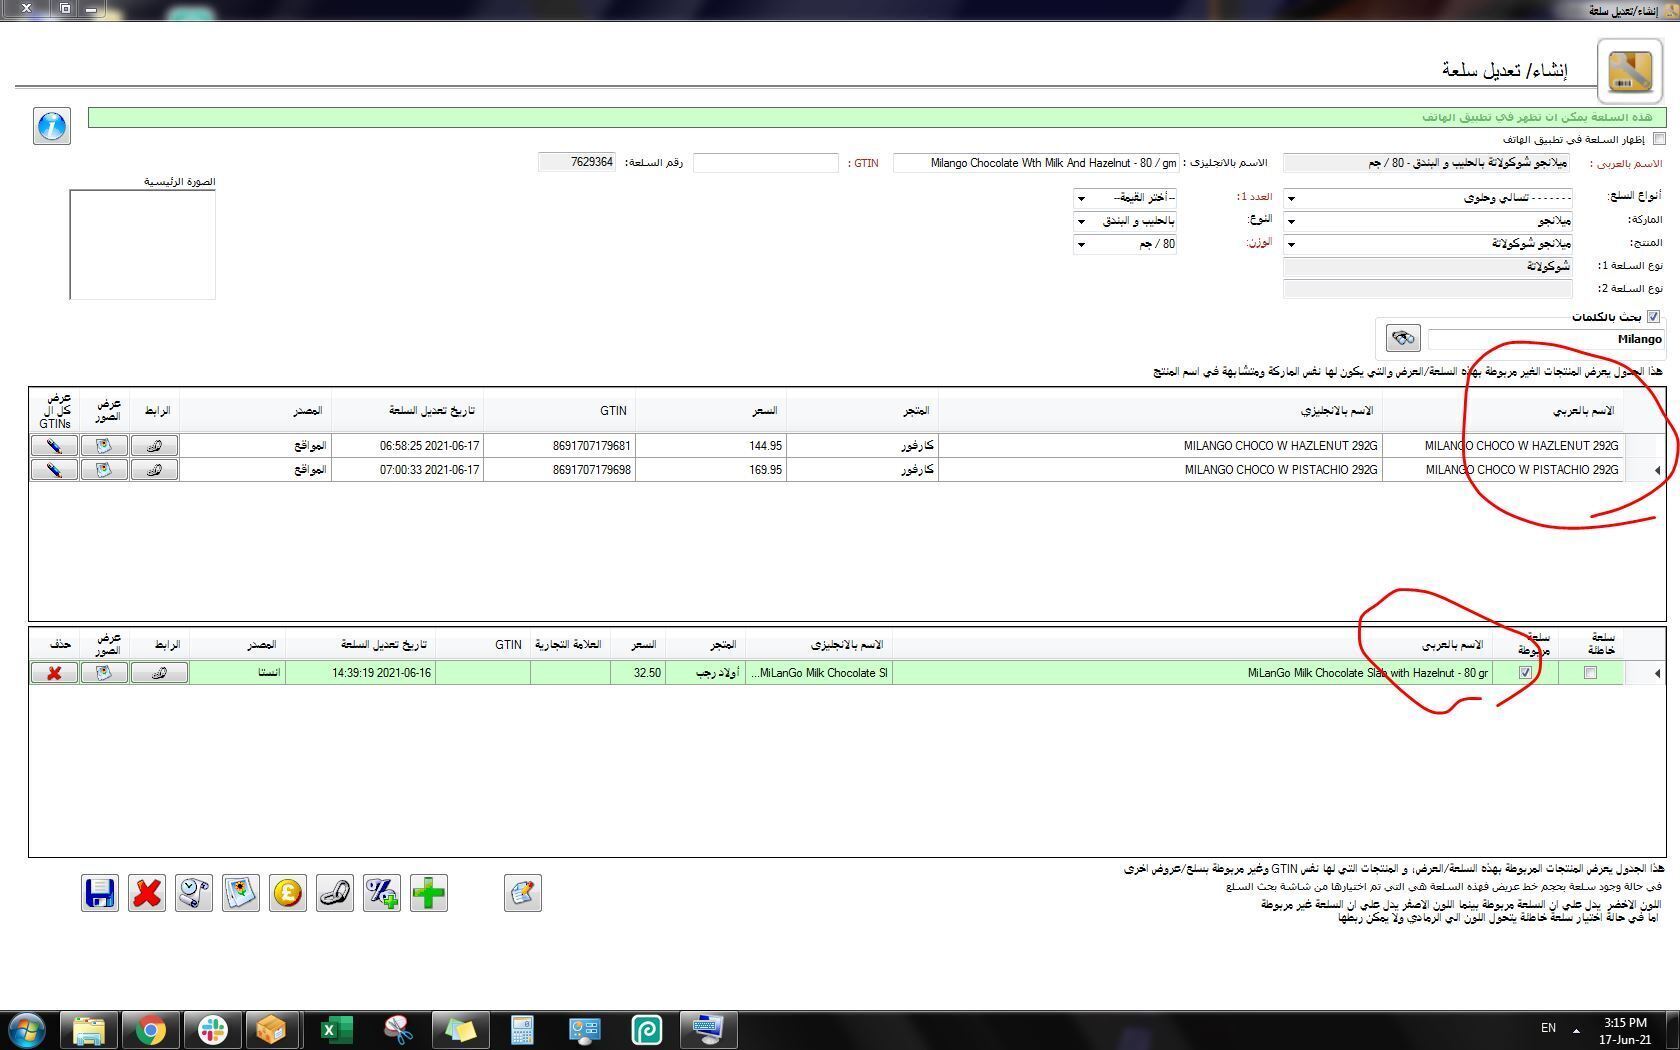Open the pound coin price icon
The width and height of the screenshot is (1680, 1050).
(288, 893)
